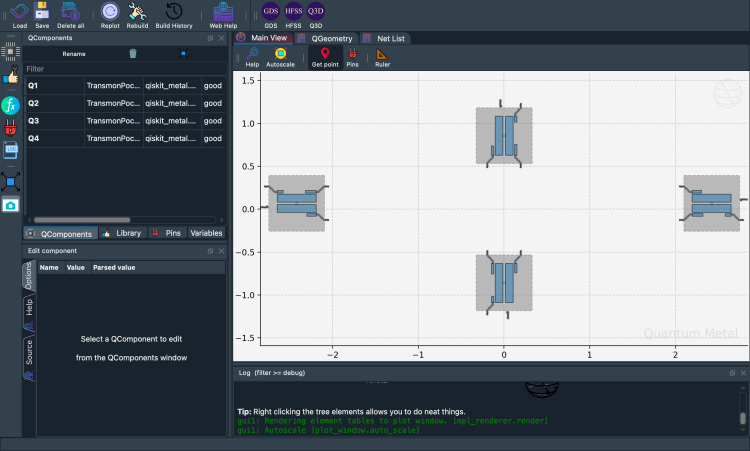
Task: Switch to the Library tab
Action: [122, 233]
